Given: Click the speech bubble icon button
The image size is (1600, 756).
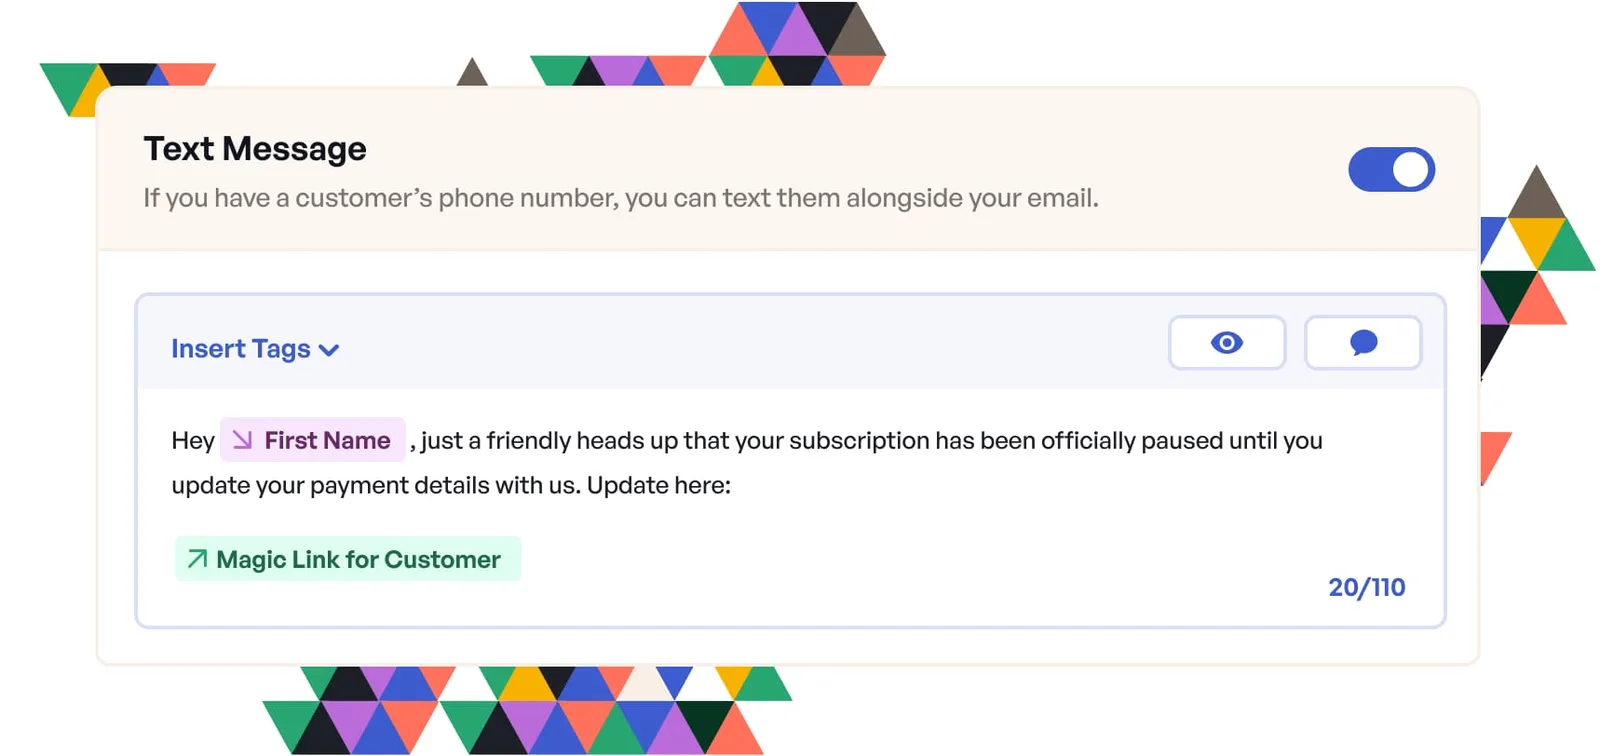Looking at the screenshot, I should tap(1363, 343).
